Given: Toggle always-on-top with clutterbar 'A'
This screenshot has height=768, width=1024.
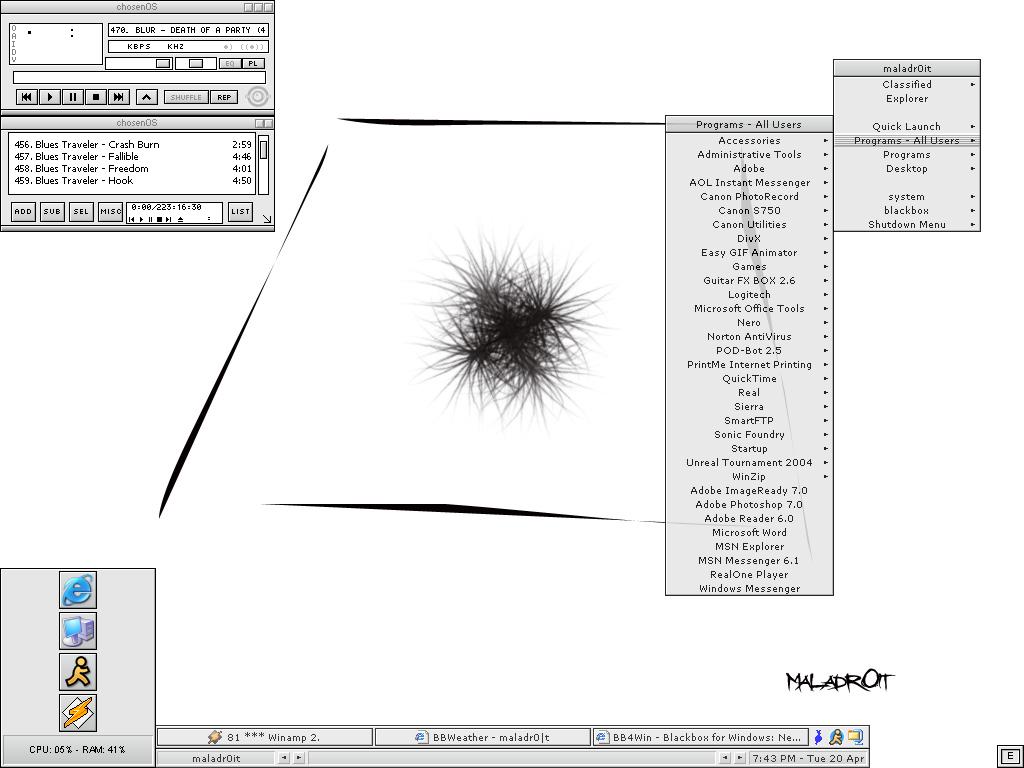Looking at the screenshot, I should (14, 36).
